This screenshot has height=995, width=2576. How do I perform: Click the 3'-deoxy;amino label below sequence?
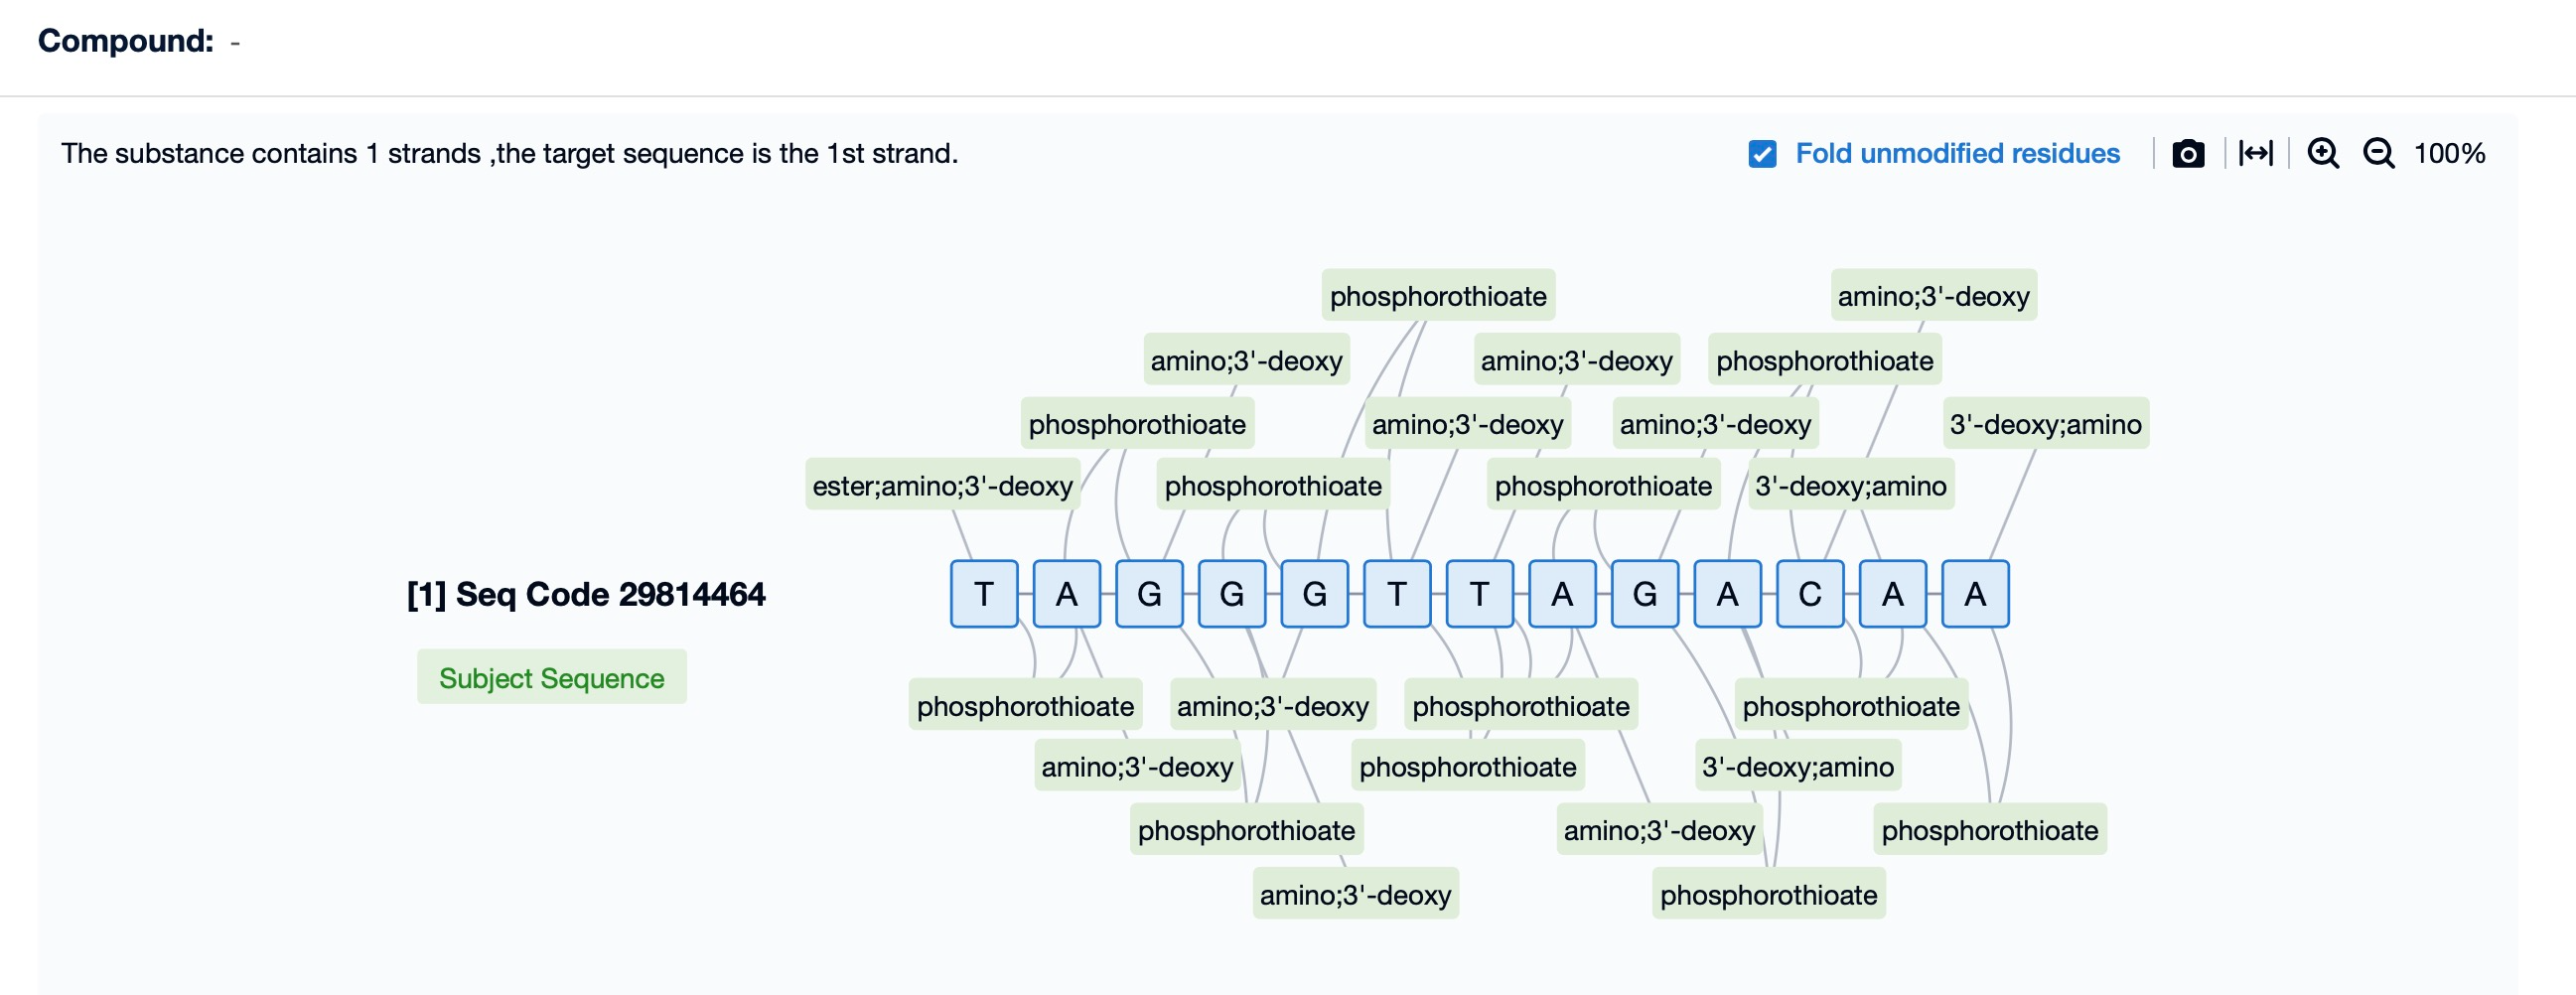[1797, 767]
